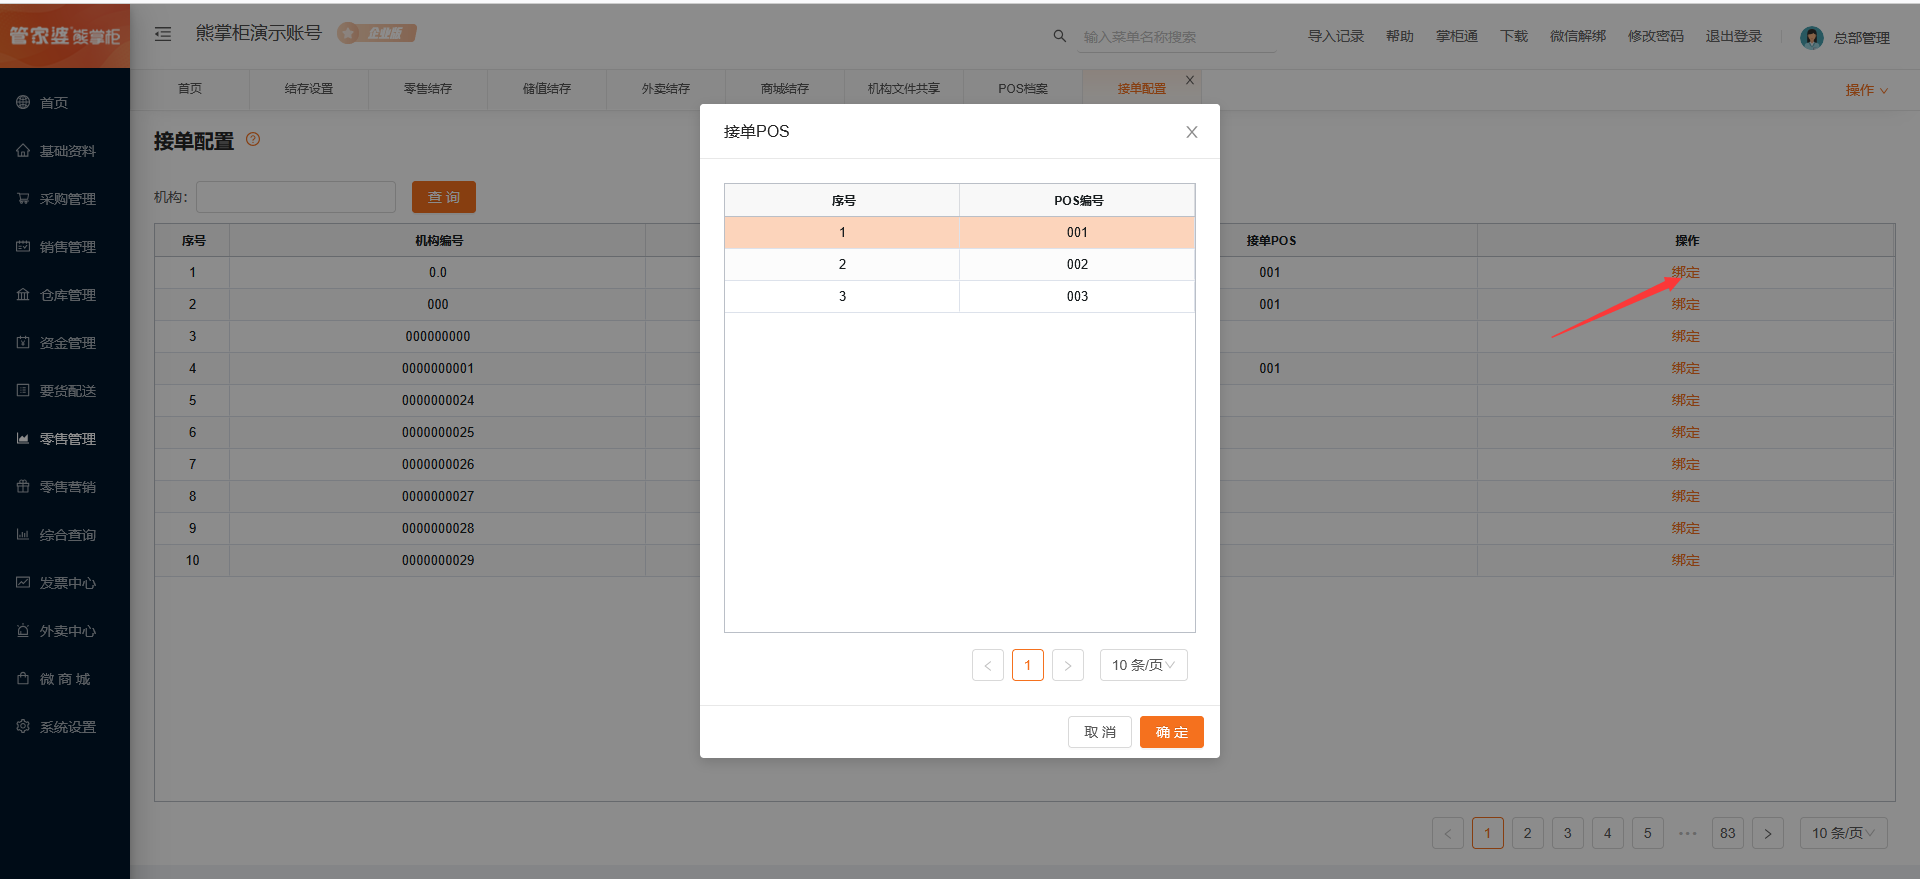1920x879 pixels.
Task: Open 帮助 link in header
Action: pyautogui.click(x=1400, y=36)
